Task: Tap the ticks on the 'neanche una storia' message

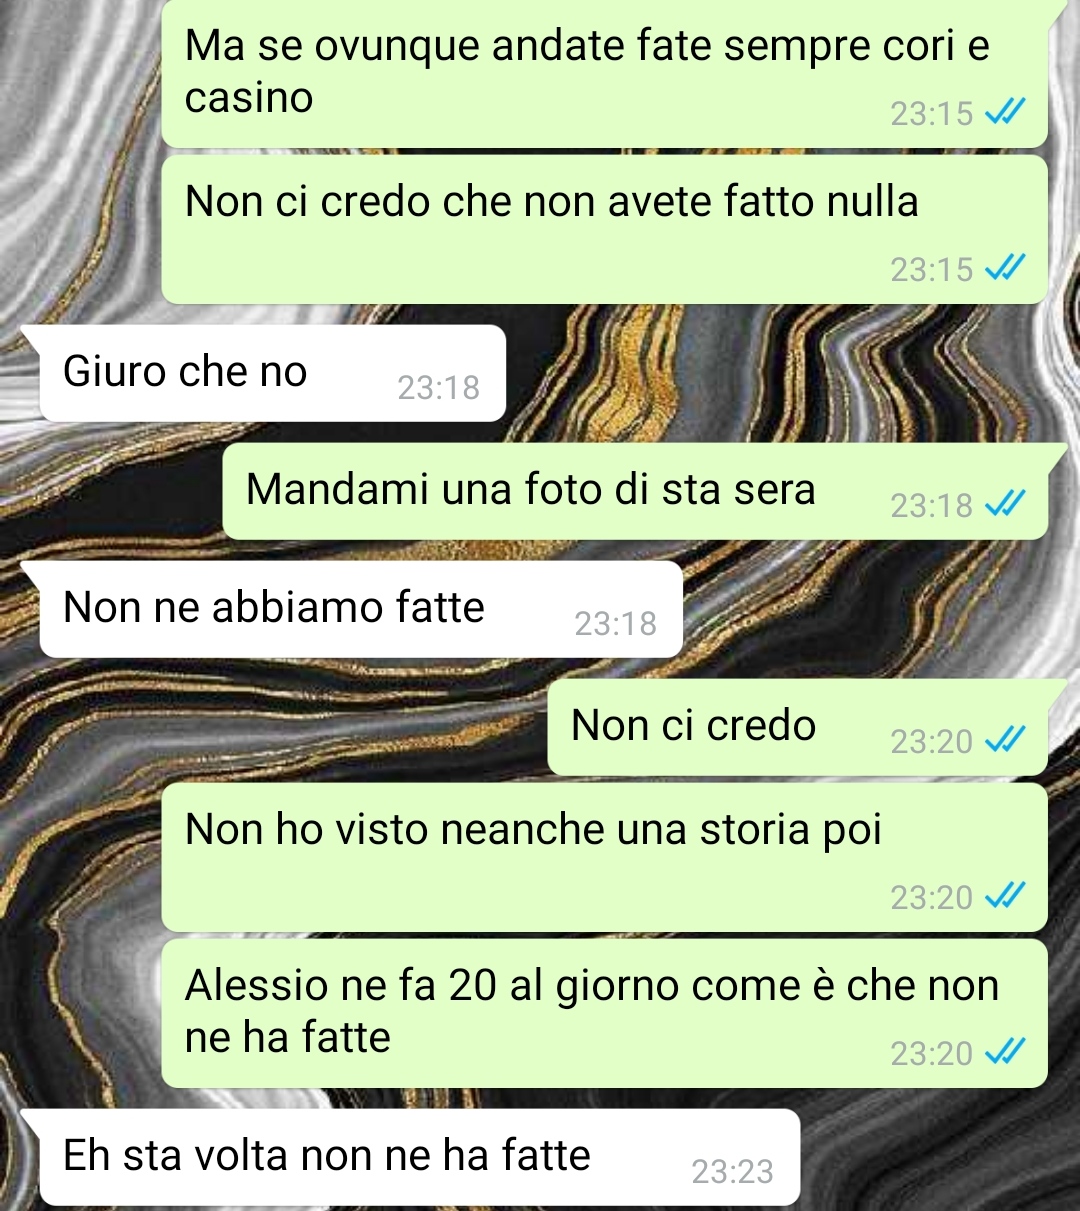Action: 1005,897
